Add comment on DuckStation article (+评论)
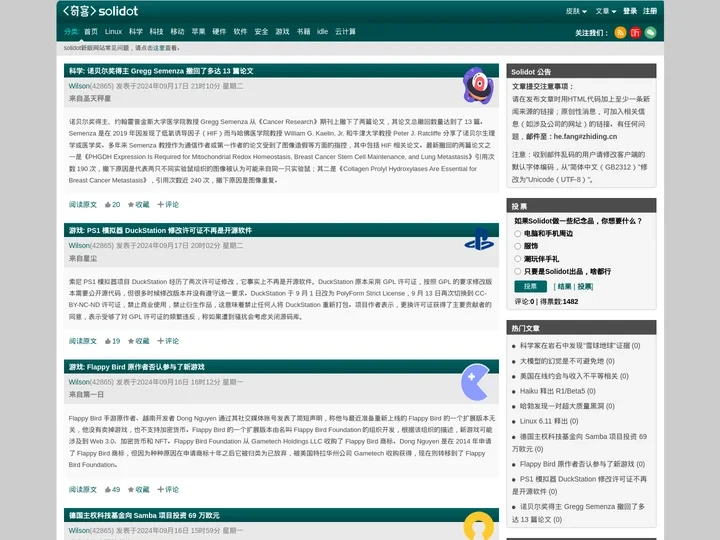 tap(168, 341)
